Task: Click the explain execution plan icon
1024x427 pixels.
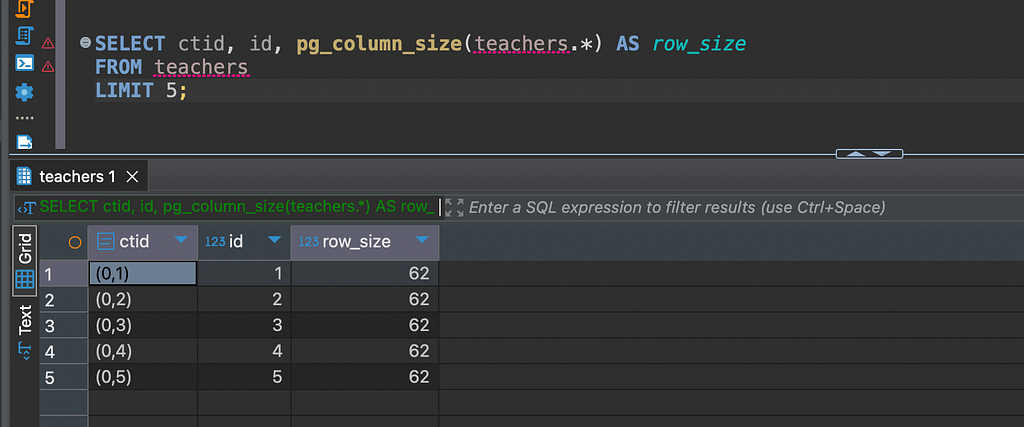Action: [x=24, y=36]
